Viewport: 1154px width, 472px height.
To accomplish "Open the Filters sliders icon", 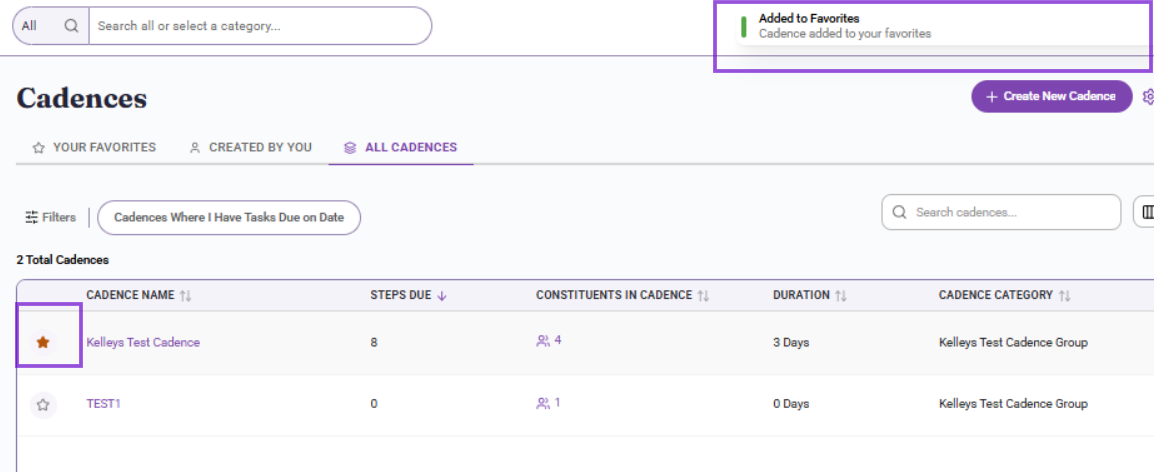I will 32,217.
